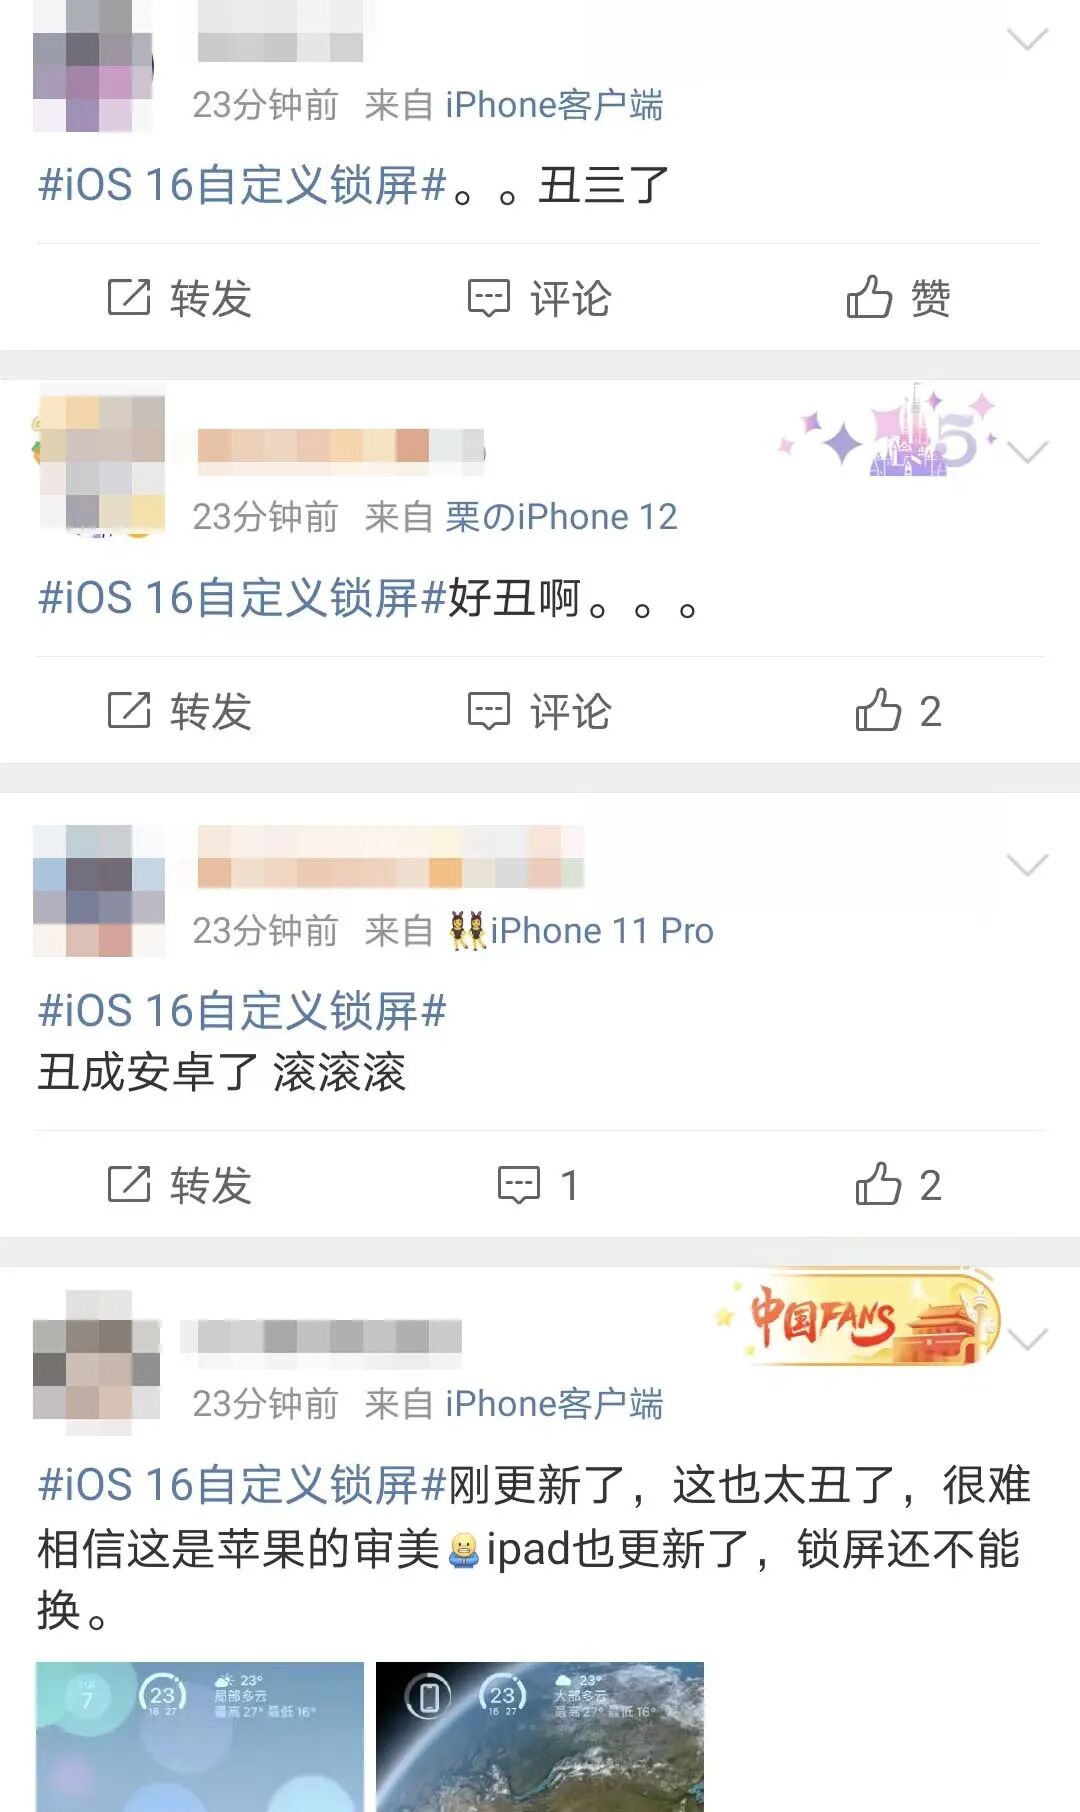Open the Earth lock screen thumbnail
The height and width of the screenshot is (1812, 1080).
[x=540, y=1736]
